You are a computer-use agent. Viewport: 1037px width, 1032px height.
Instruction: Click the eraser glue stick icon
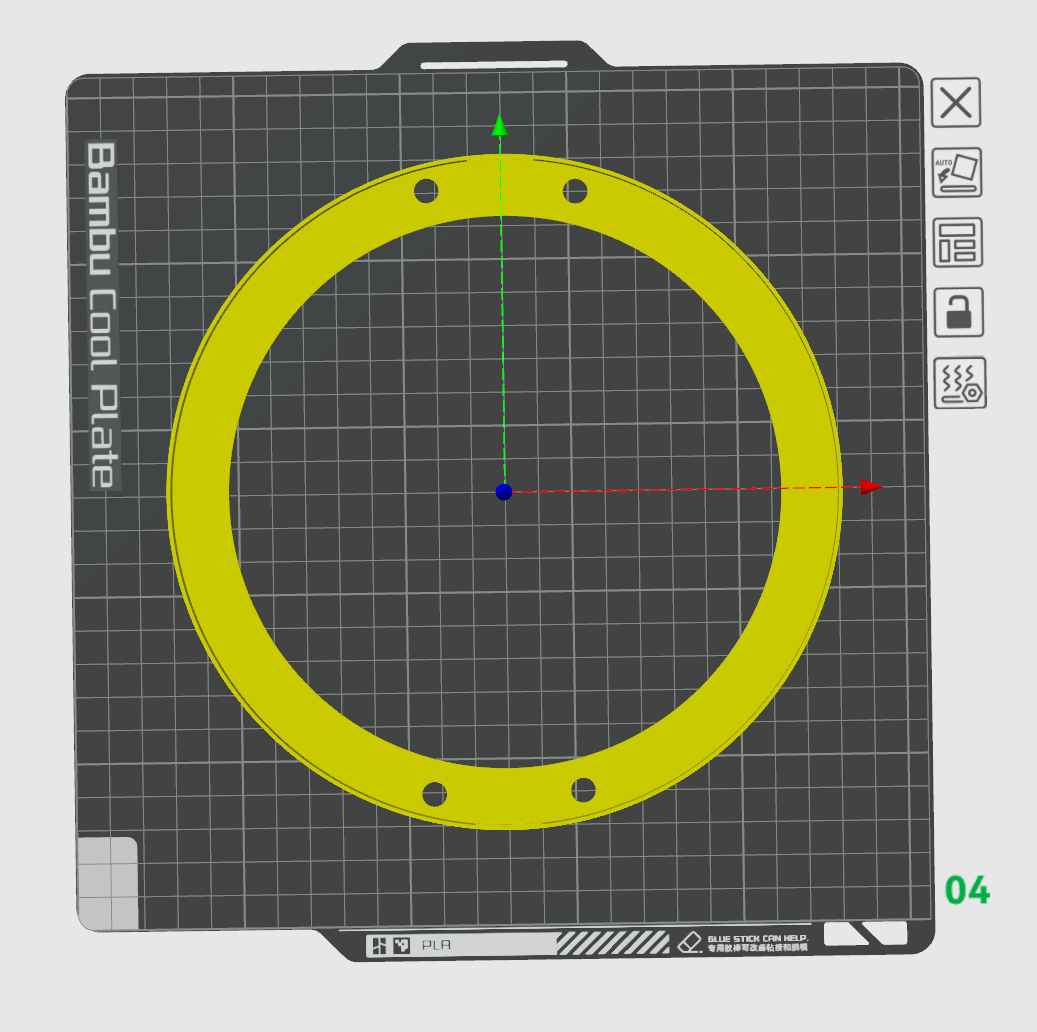(x=690, y=942)
